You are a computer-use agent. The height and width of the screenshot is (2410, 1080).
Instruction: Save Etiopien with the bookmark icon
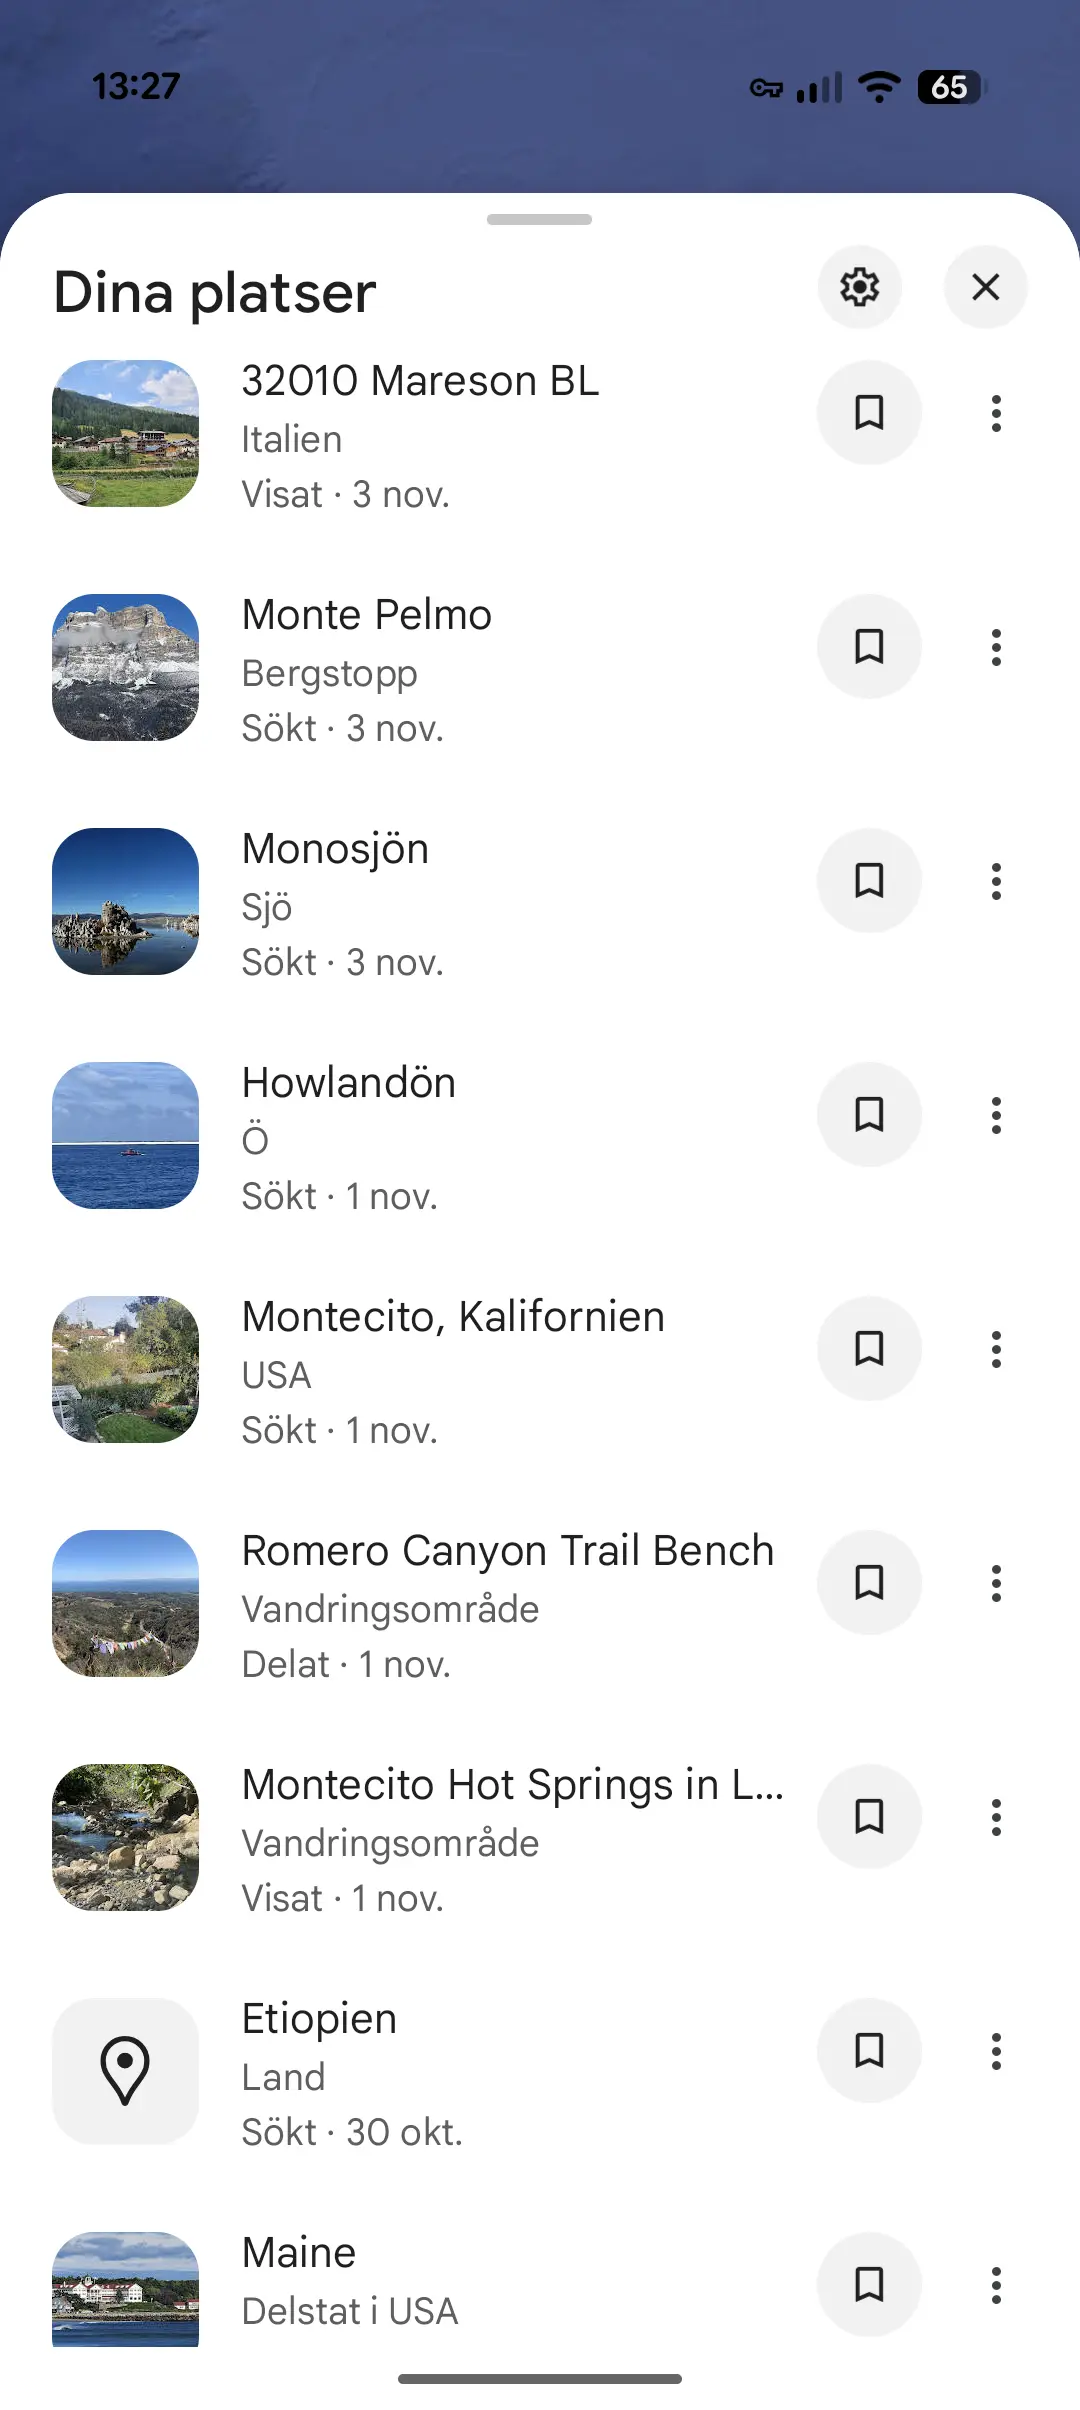pyautogui.click(x=869, y=2051)
